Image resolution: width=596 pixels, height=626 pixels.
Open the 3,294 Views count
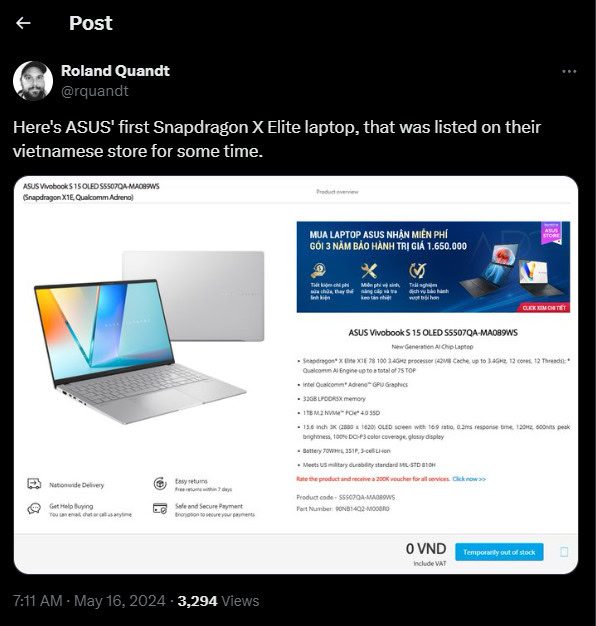tap(218, 601)
